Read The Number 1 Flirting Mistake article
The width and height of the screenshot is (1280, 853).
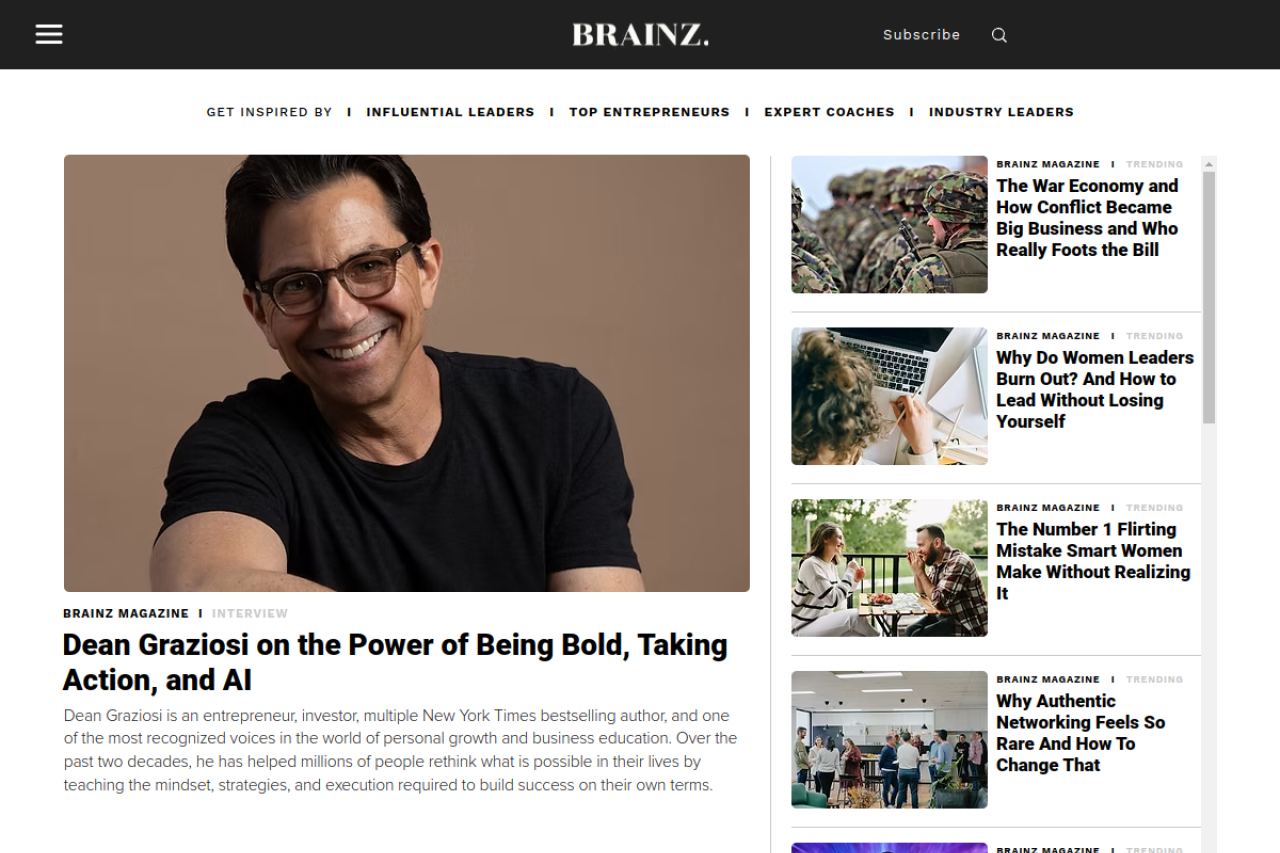point(1093,561)
